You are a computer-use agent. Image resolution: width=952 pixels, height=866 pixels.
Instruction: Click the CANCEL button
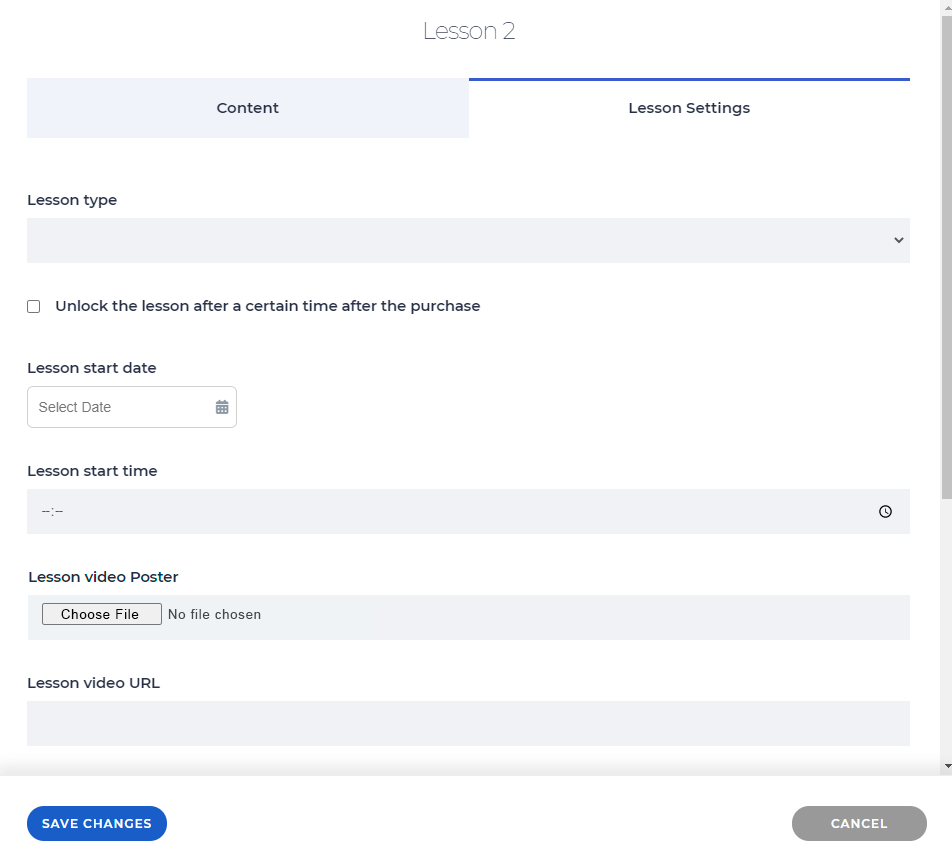859,823
